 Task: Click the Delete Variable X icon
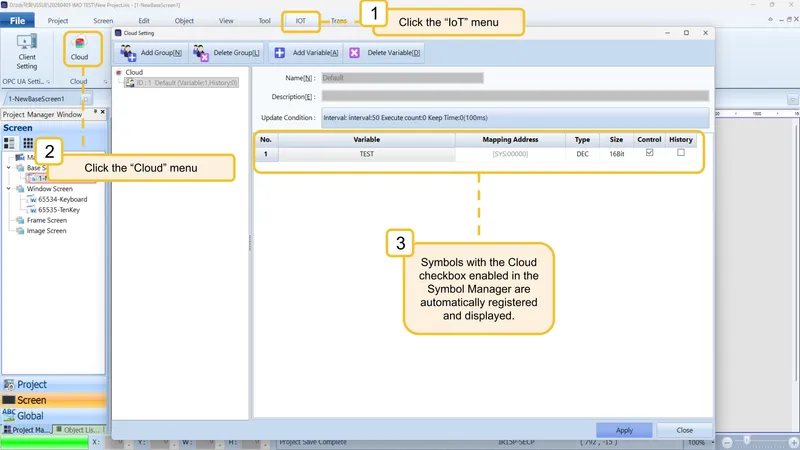click(354, 53)
